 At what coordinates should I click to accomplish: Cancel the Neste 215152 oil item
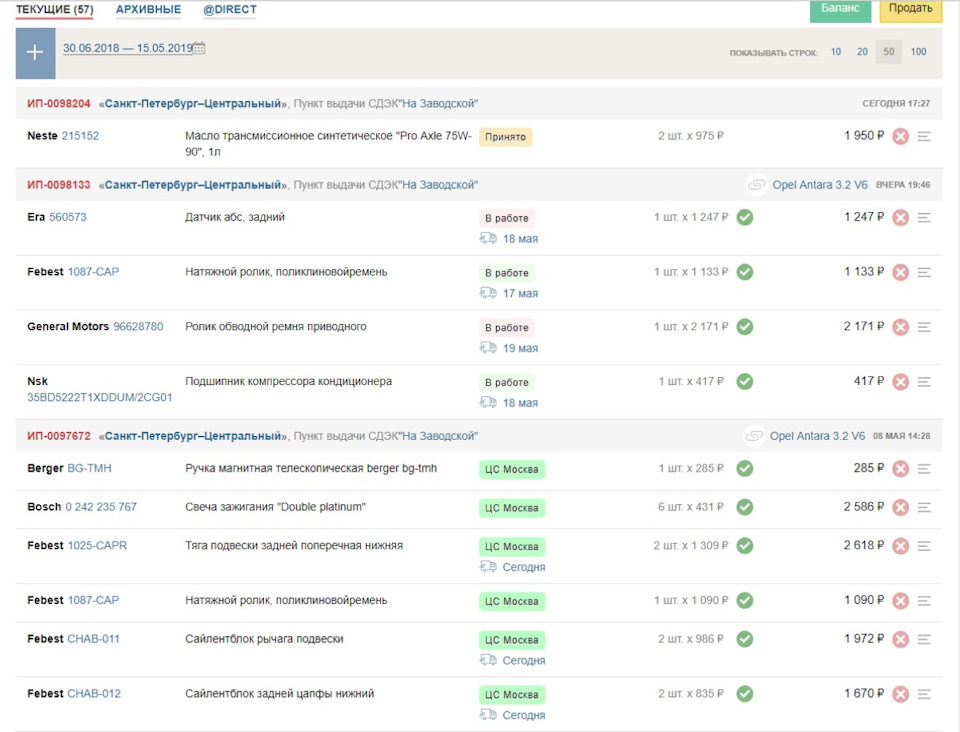point(900,136)
